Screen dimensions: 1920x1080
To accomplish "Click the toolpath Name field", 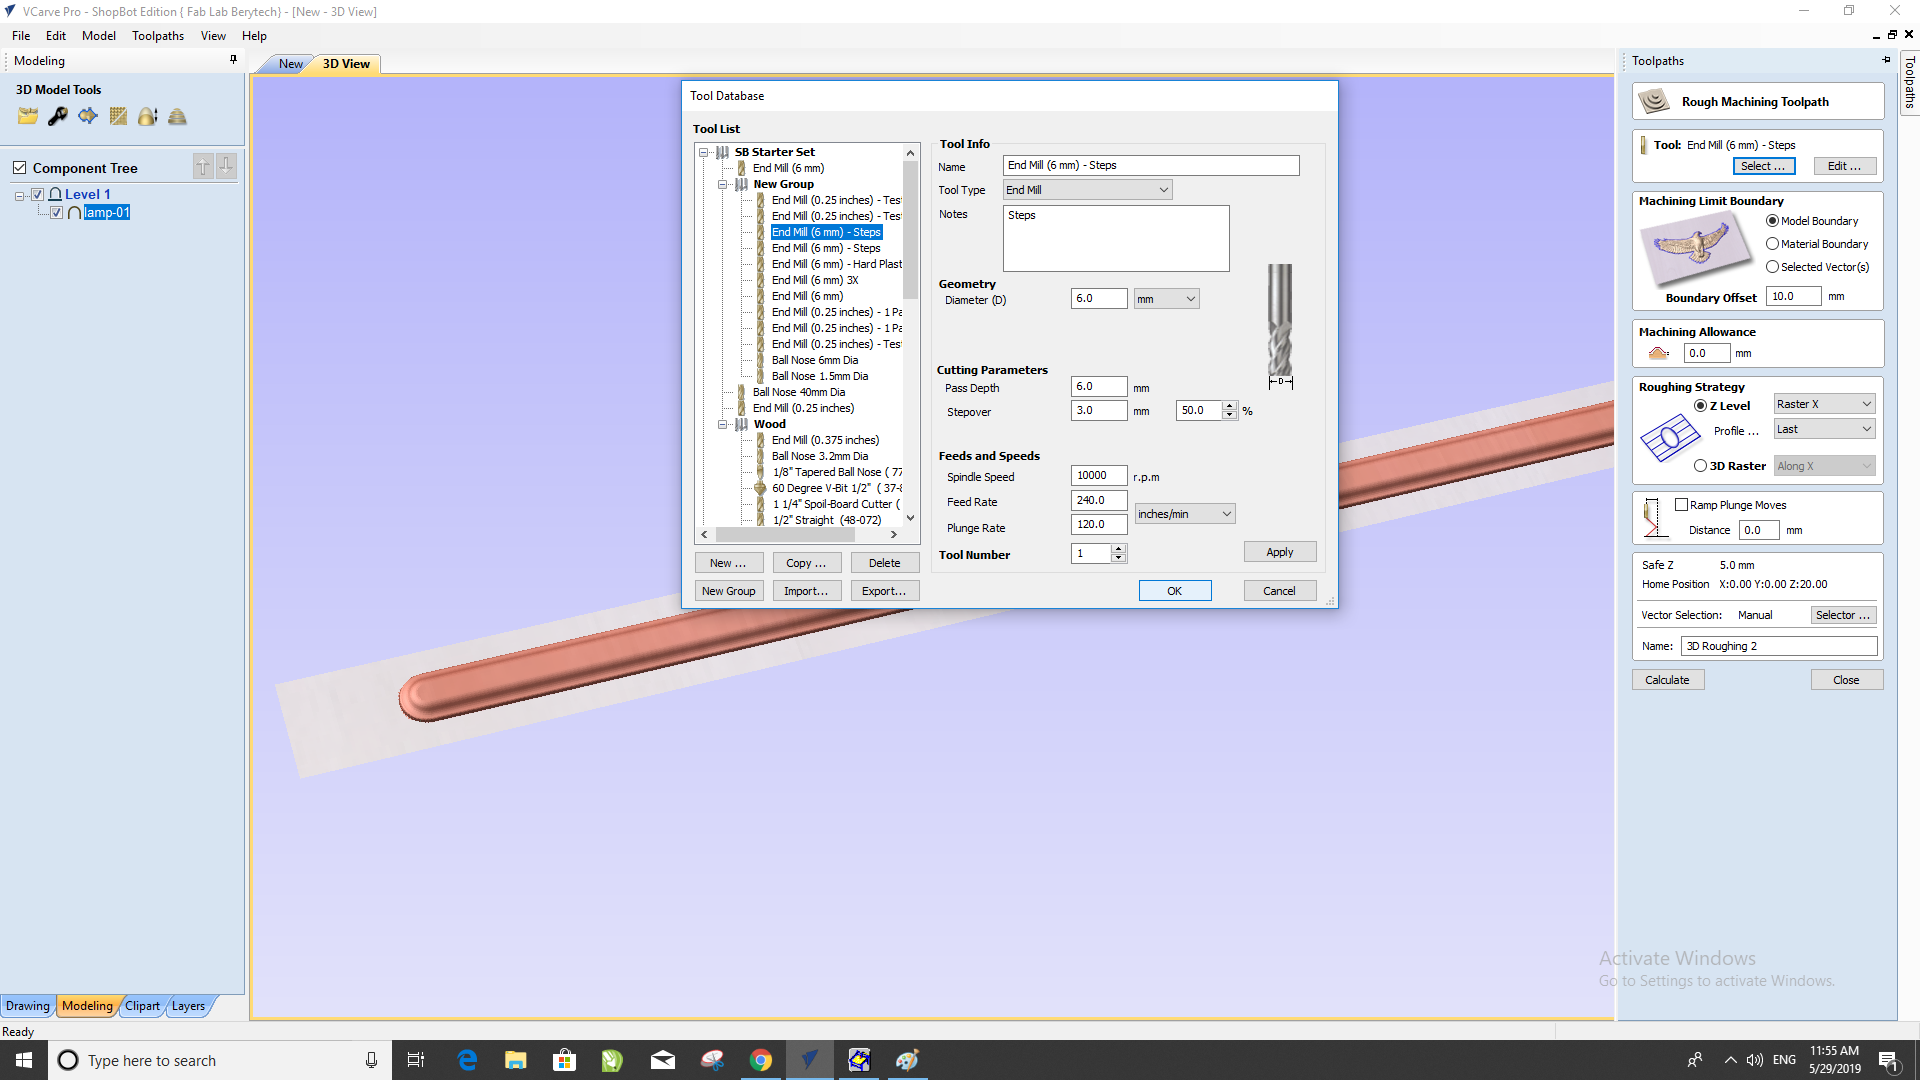I will click(1779, 646).
